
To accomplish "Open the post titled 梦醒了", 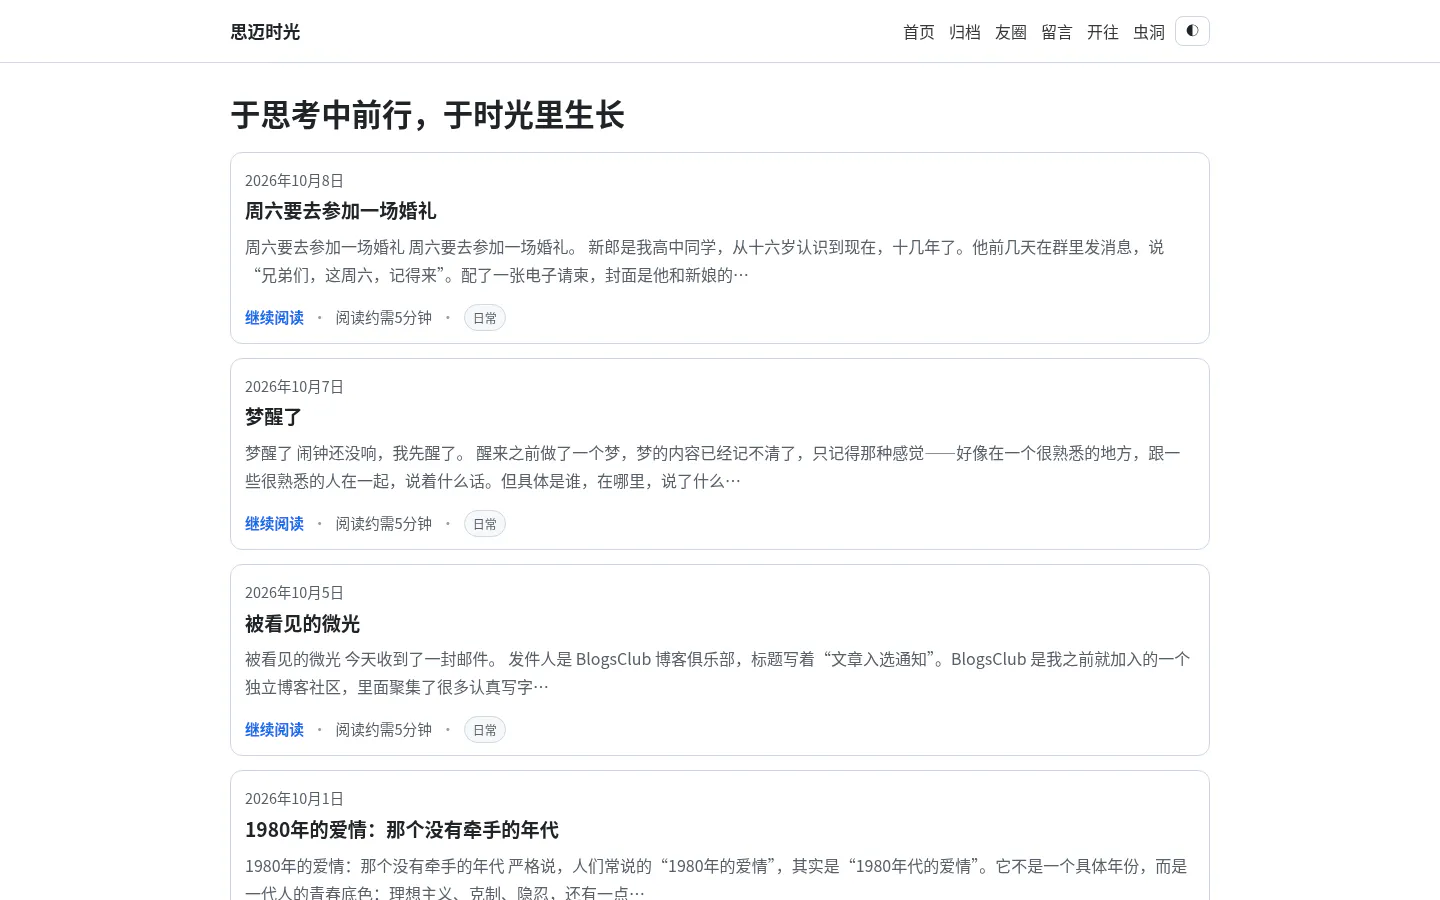I will point(273,417).
